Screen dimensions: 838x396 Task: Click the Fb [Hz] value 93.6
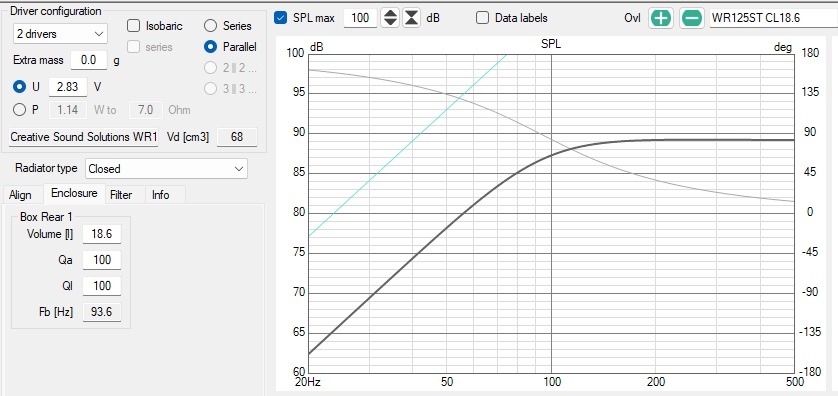[102, 312]
